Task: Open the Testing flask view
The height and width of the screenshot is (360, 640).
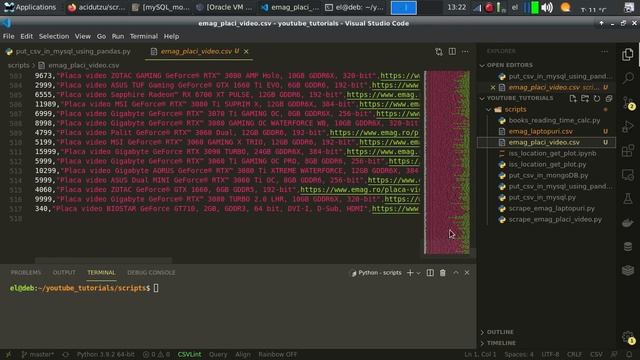Action: pos(628,199)
